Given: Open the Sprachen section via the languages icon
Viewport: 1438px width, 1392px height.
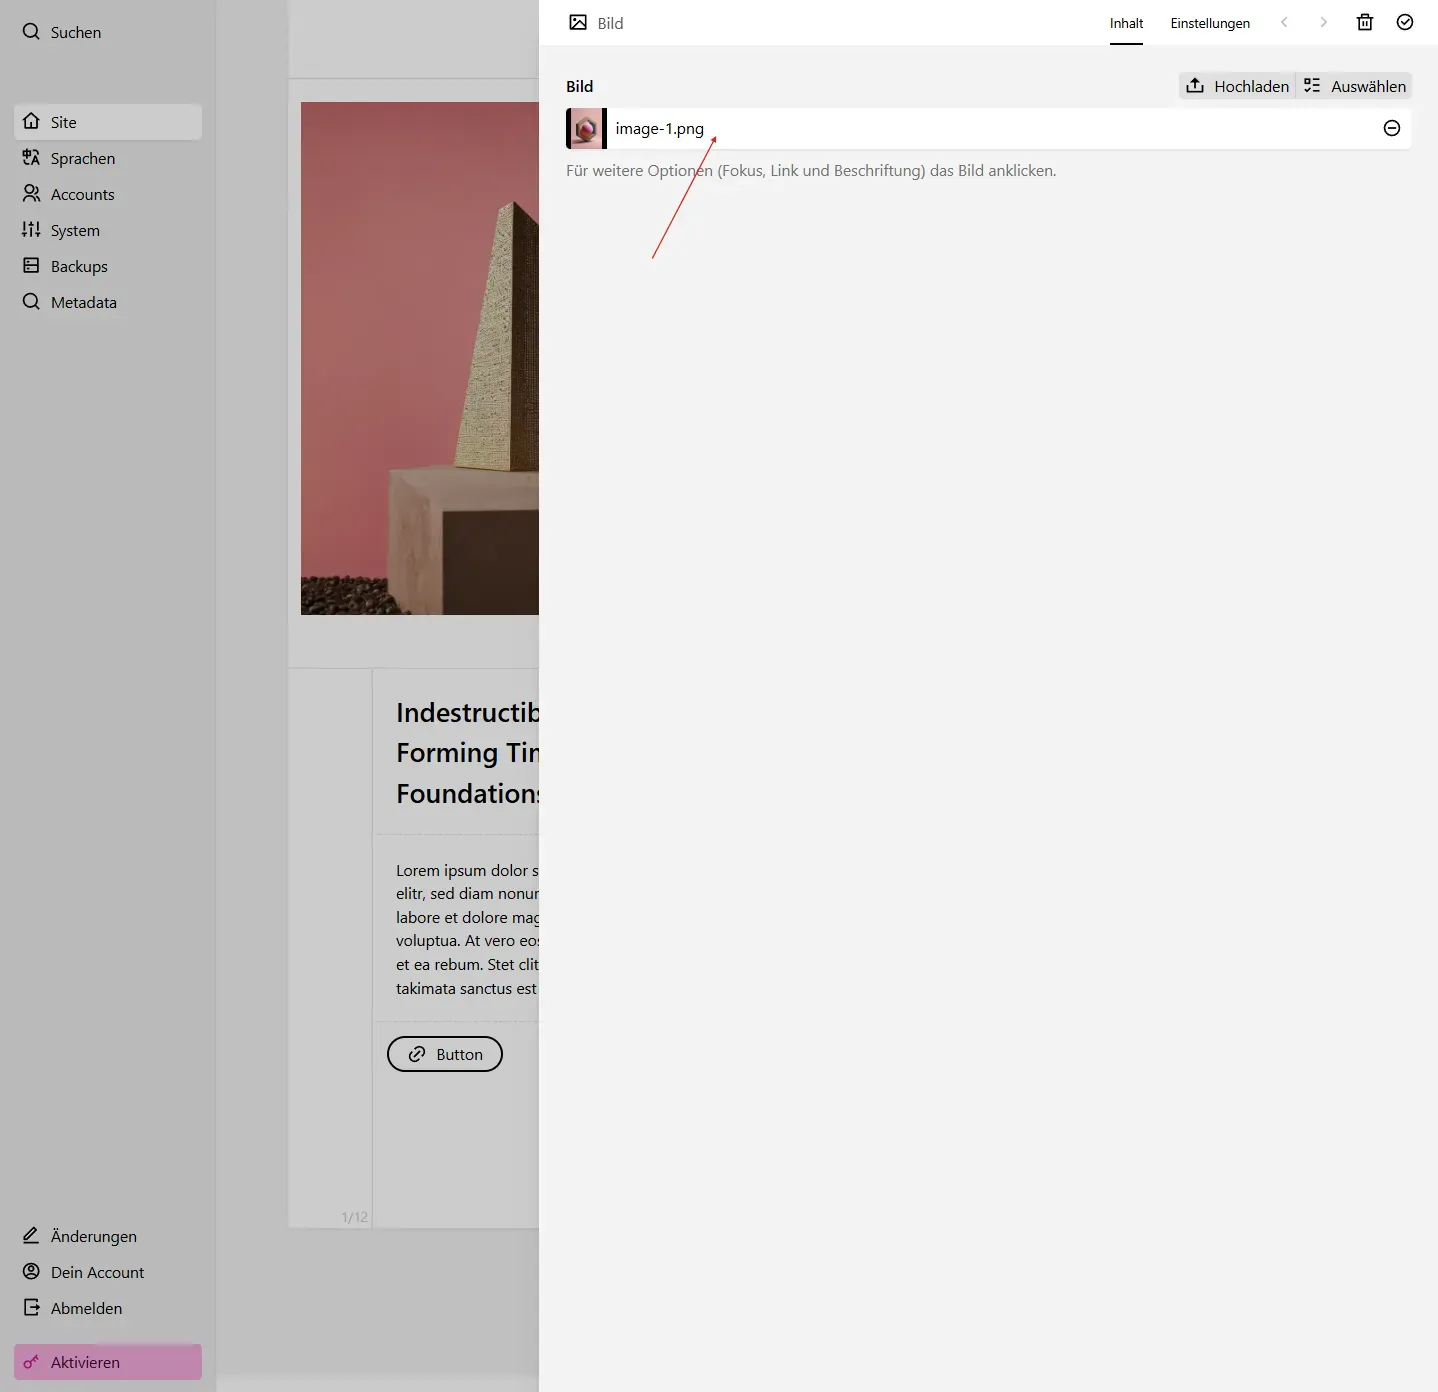Looking at the screenshot, I should click(30, 158).
